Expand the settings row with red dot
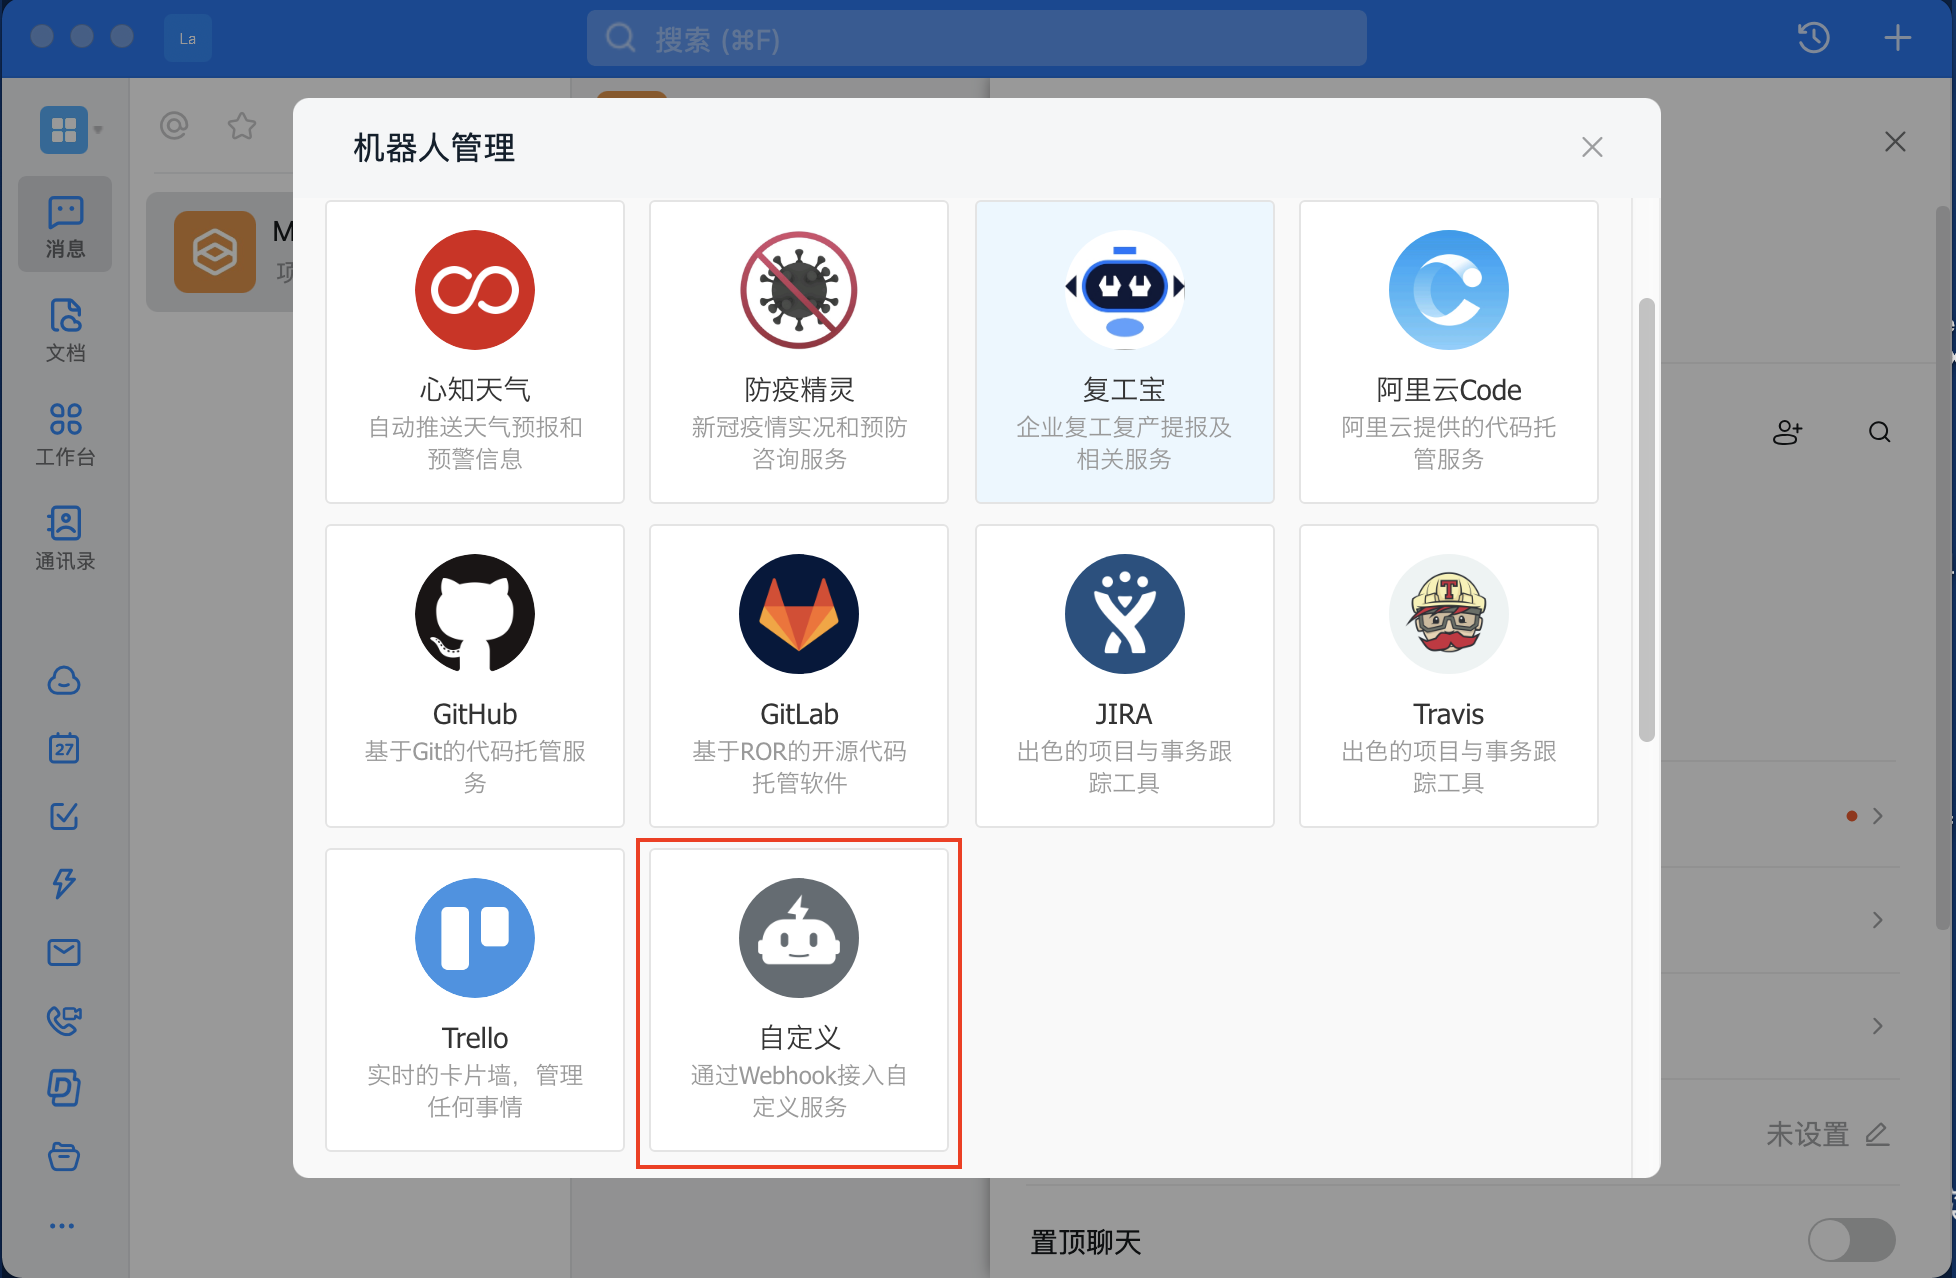 click(1877, 816)
